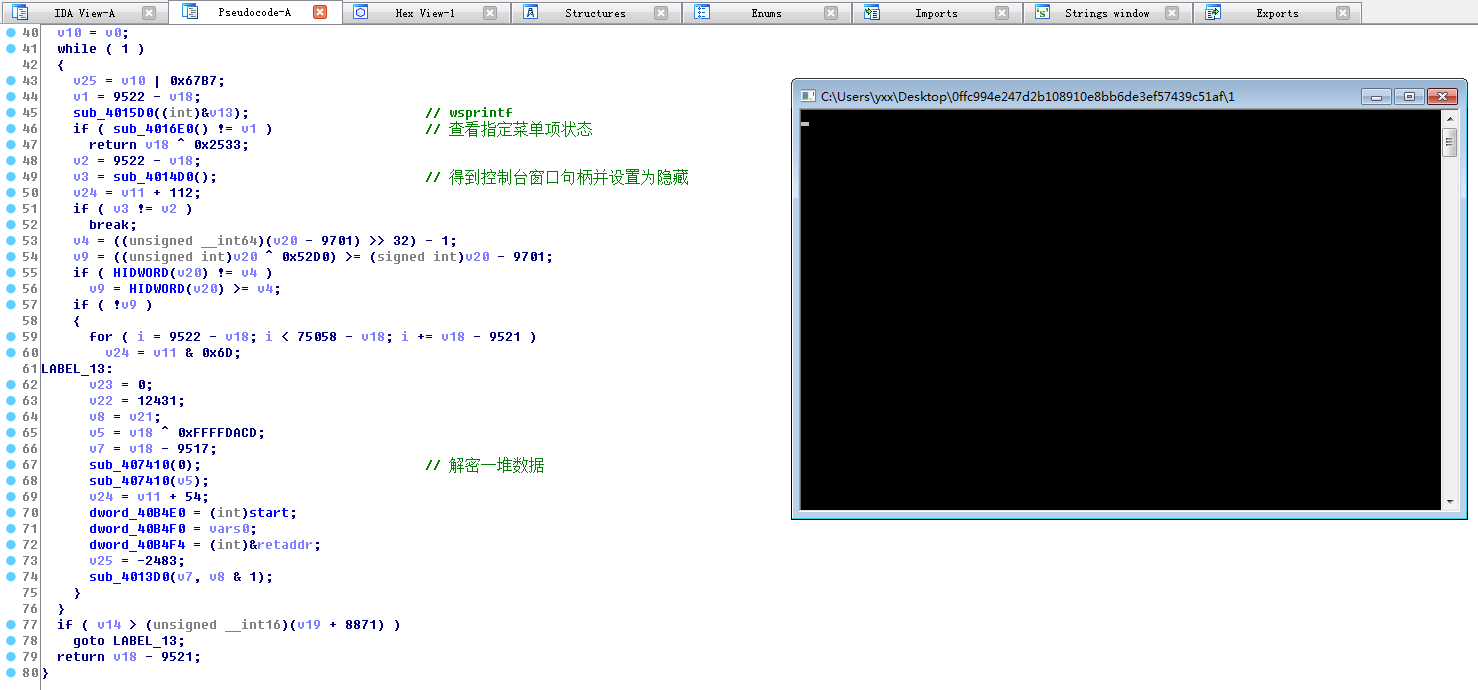Click the wsprintf comment text
The image size is (1478, 690).
(469, 112)
